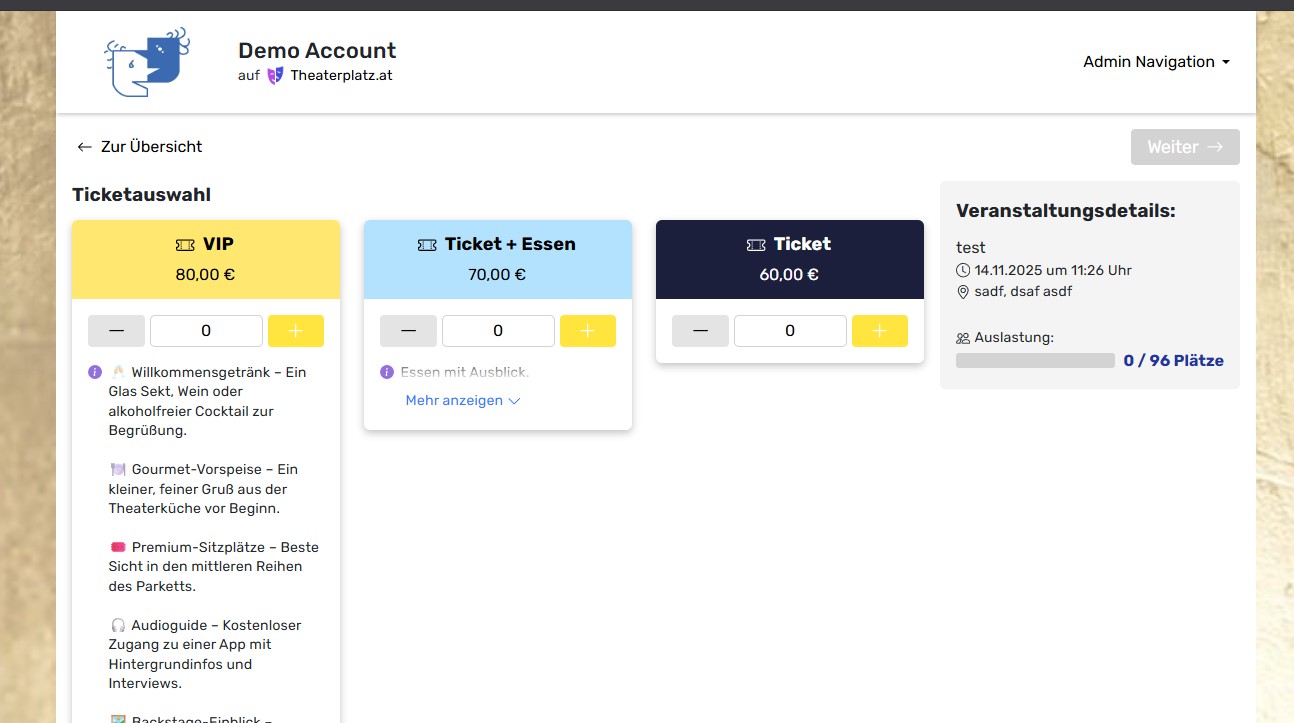Click the info icon beside Essen mit Ausblick

[387, 372]
